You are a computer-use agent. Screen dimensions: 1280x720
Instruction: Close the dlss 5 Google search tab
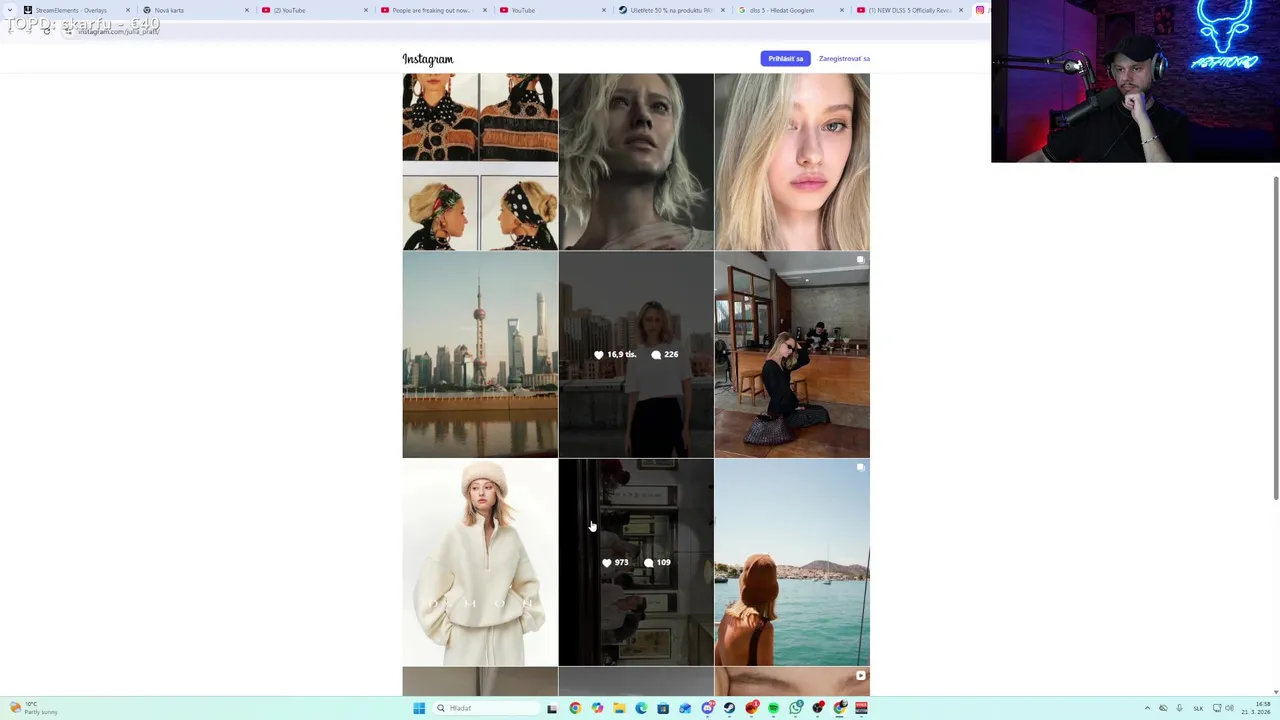(842, 10)
